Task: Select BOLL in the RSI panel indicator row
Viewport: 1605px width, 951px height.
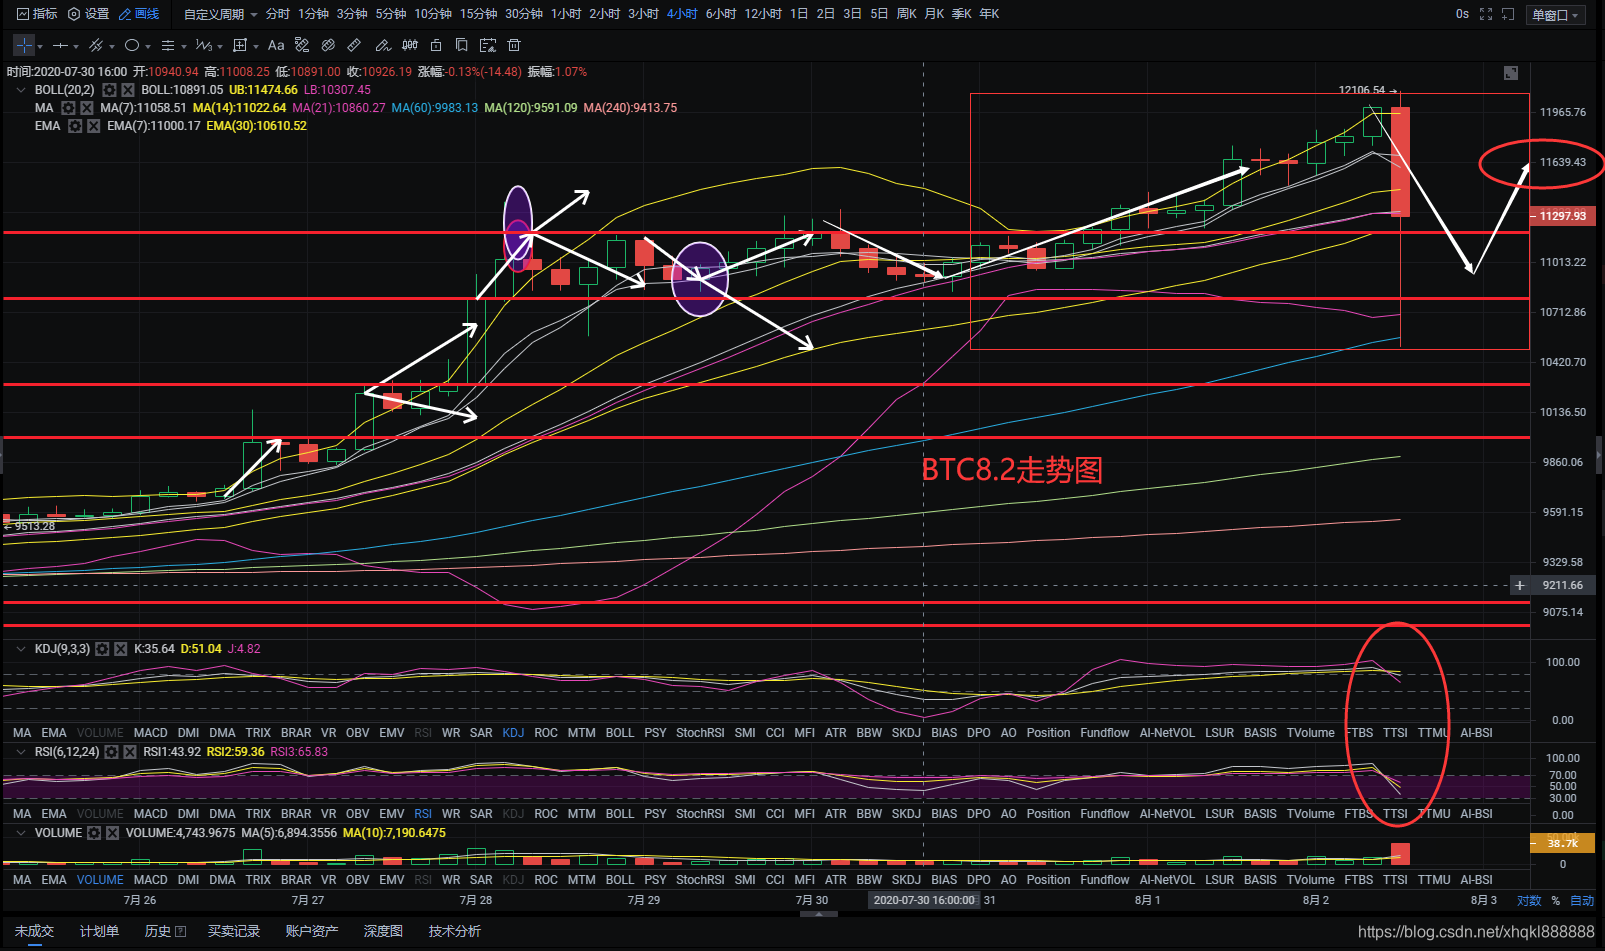Action: pyautogui.click(x=620, y=814)
